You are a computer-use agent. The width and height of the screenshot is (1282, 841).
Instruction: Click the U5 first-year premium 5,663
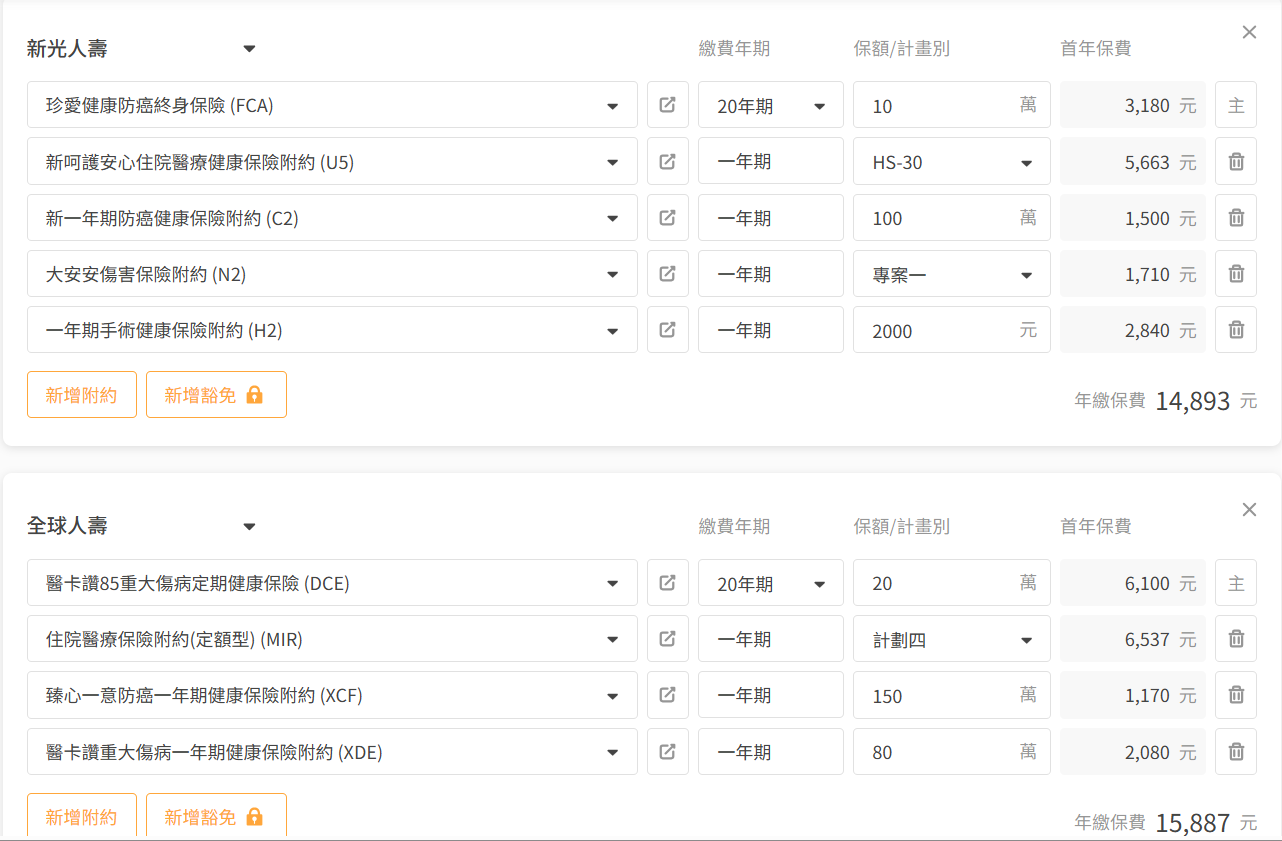point(1133,161)
